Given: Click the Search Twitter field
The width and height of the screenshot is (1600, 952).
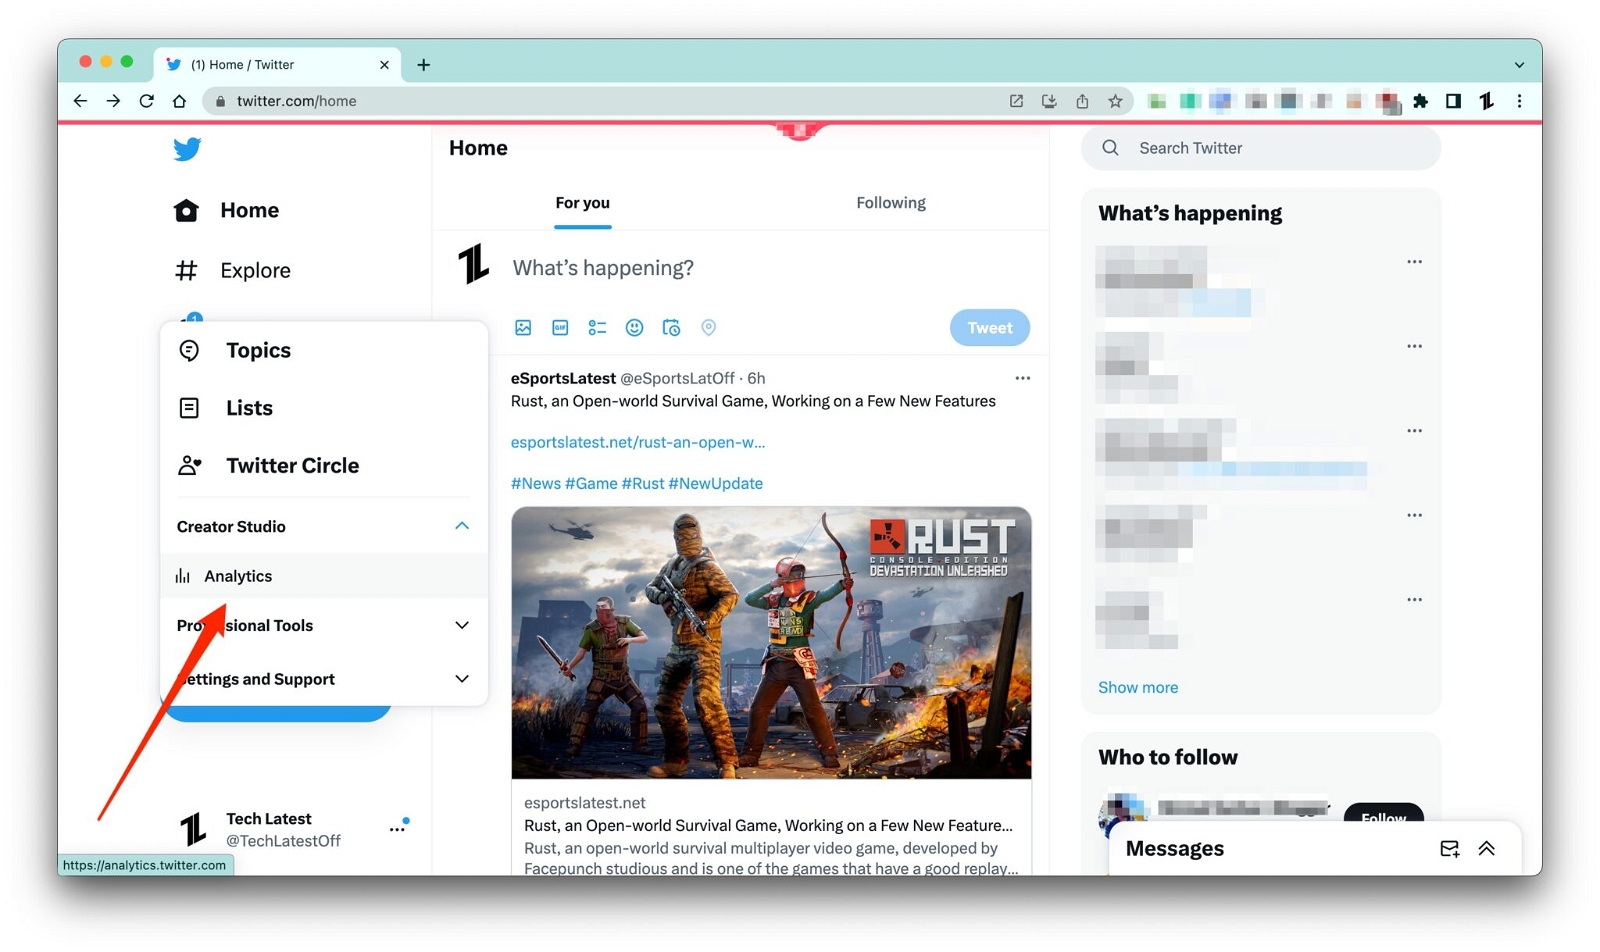Looking at the screenshot, I should (x=1261, y=148).
